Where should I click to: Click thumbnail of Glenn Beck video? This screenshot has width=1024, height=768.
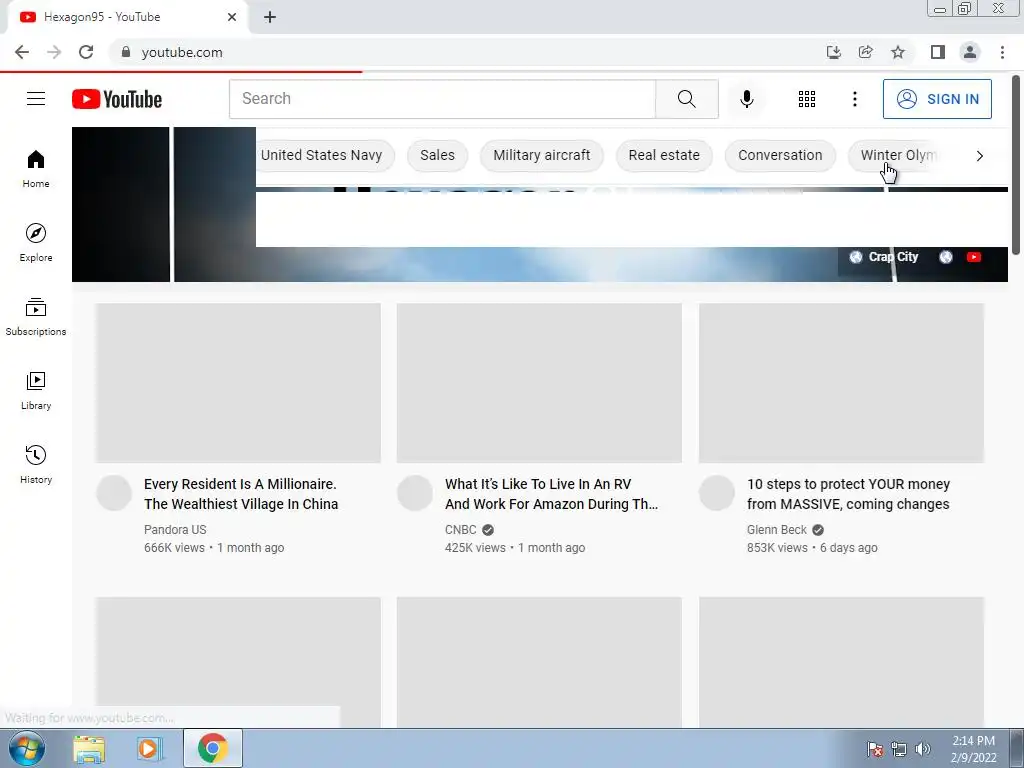(841, 383)
